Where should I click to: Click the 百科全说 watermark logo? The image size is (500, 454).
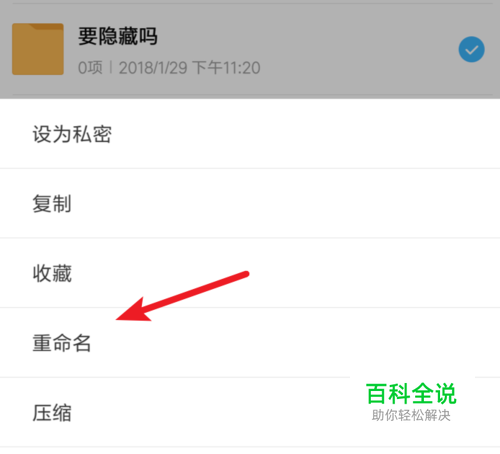point(411,394)
